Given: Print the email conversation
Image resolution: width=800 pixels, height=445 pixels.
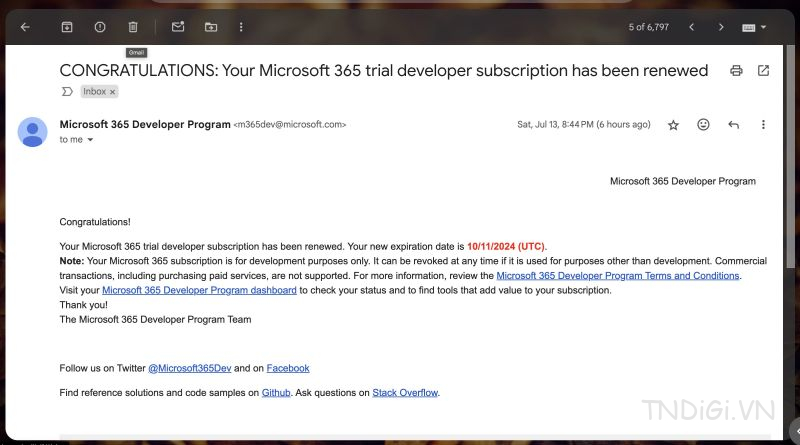Looking at the screenshot, I should (x=736, y=70).
